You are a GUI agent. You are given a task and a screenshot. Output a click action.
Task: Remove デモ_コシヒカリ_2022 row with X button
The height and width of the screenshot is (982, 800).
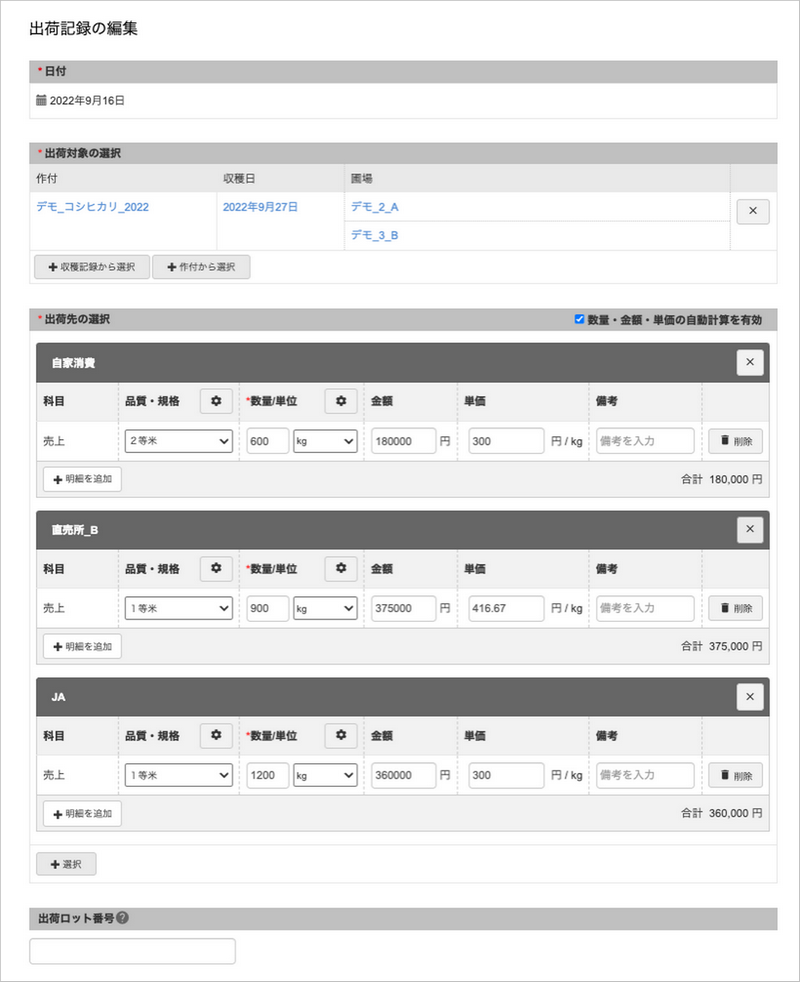752,211
